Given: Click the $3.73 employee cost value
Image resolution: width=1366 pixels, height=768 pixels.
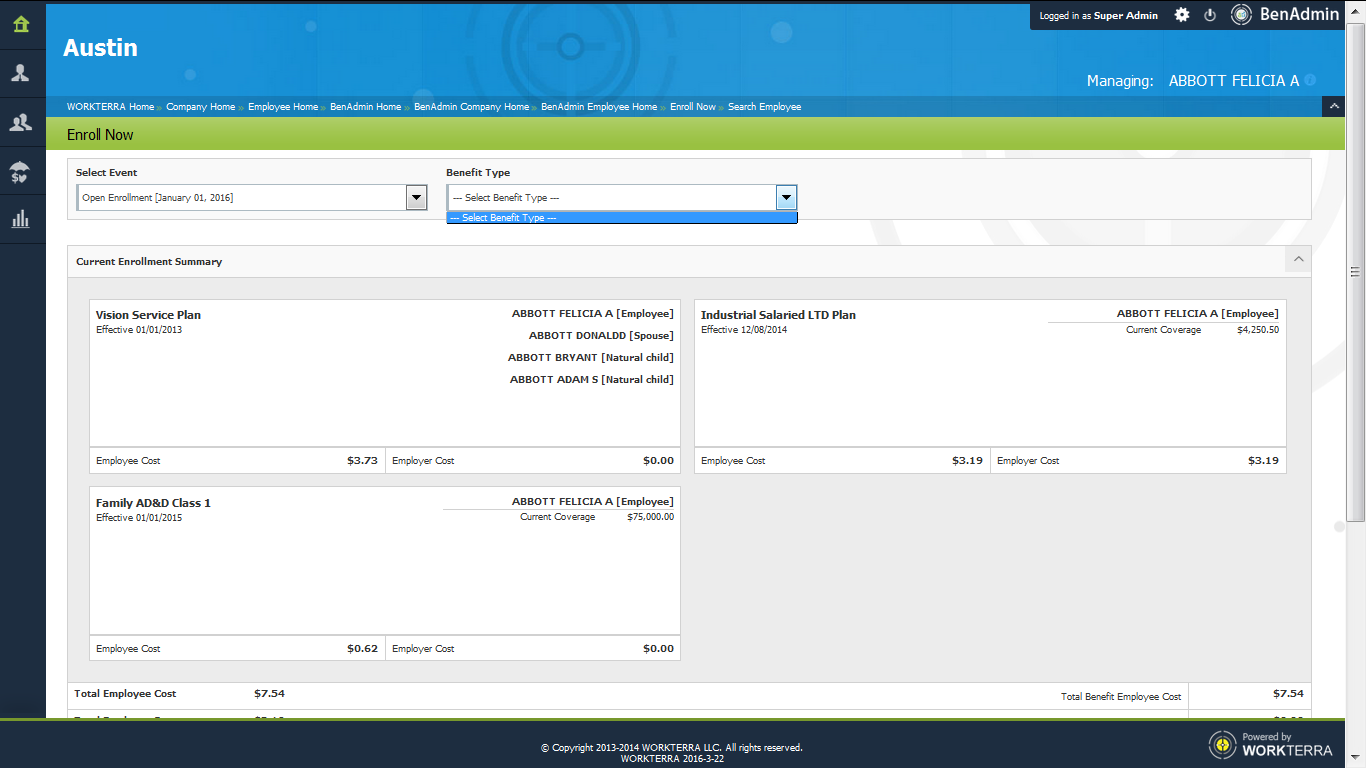Looking at the screenshot, I should pos(362,461).
